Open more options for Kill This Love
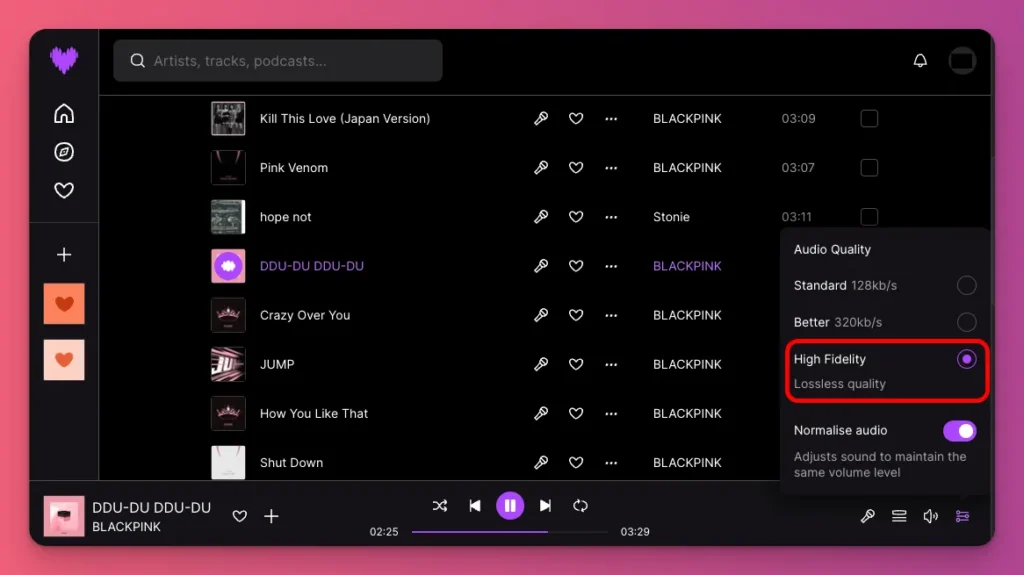 [x=611, y=119]
